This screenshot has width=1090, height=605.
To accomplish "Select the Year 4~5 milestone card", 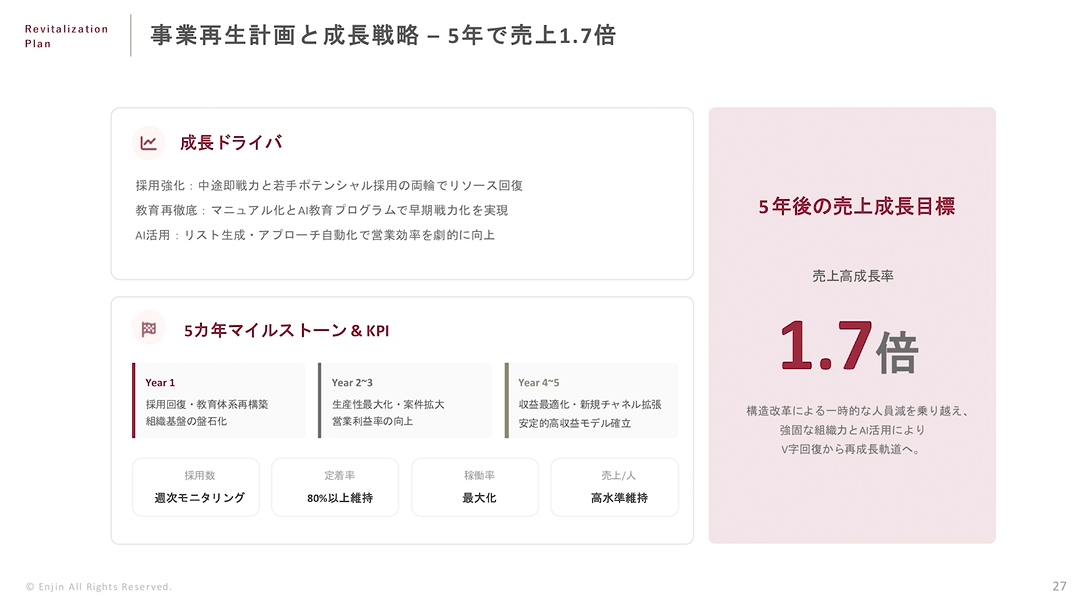I will tap(591, 401).
